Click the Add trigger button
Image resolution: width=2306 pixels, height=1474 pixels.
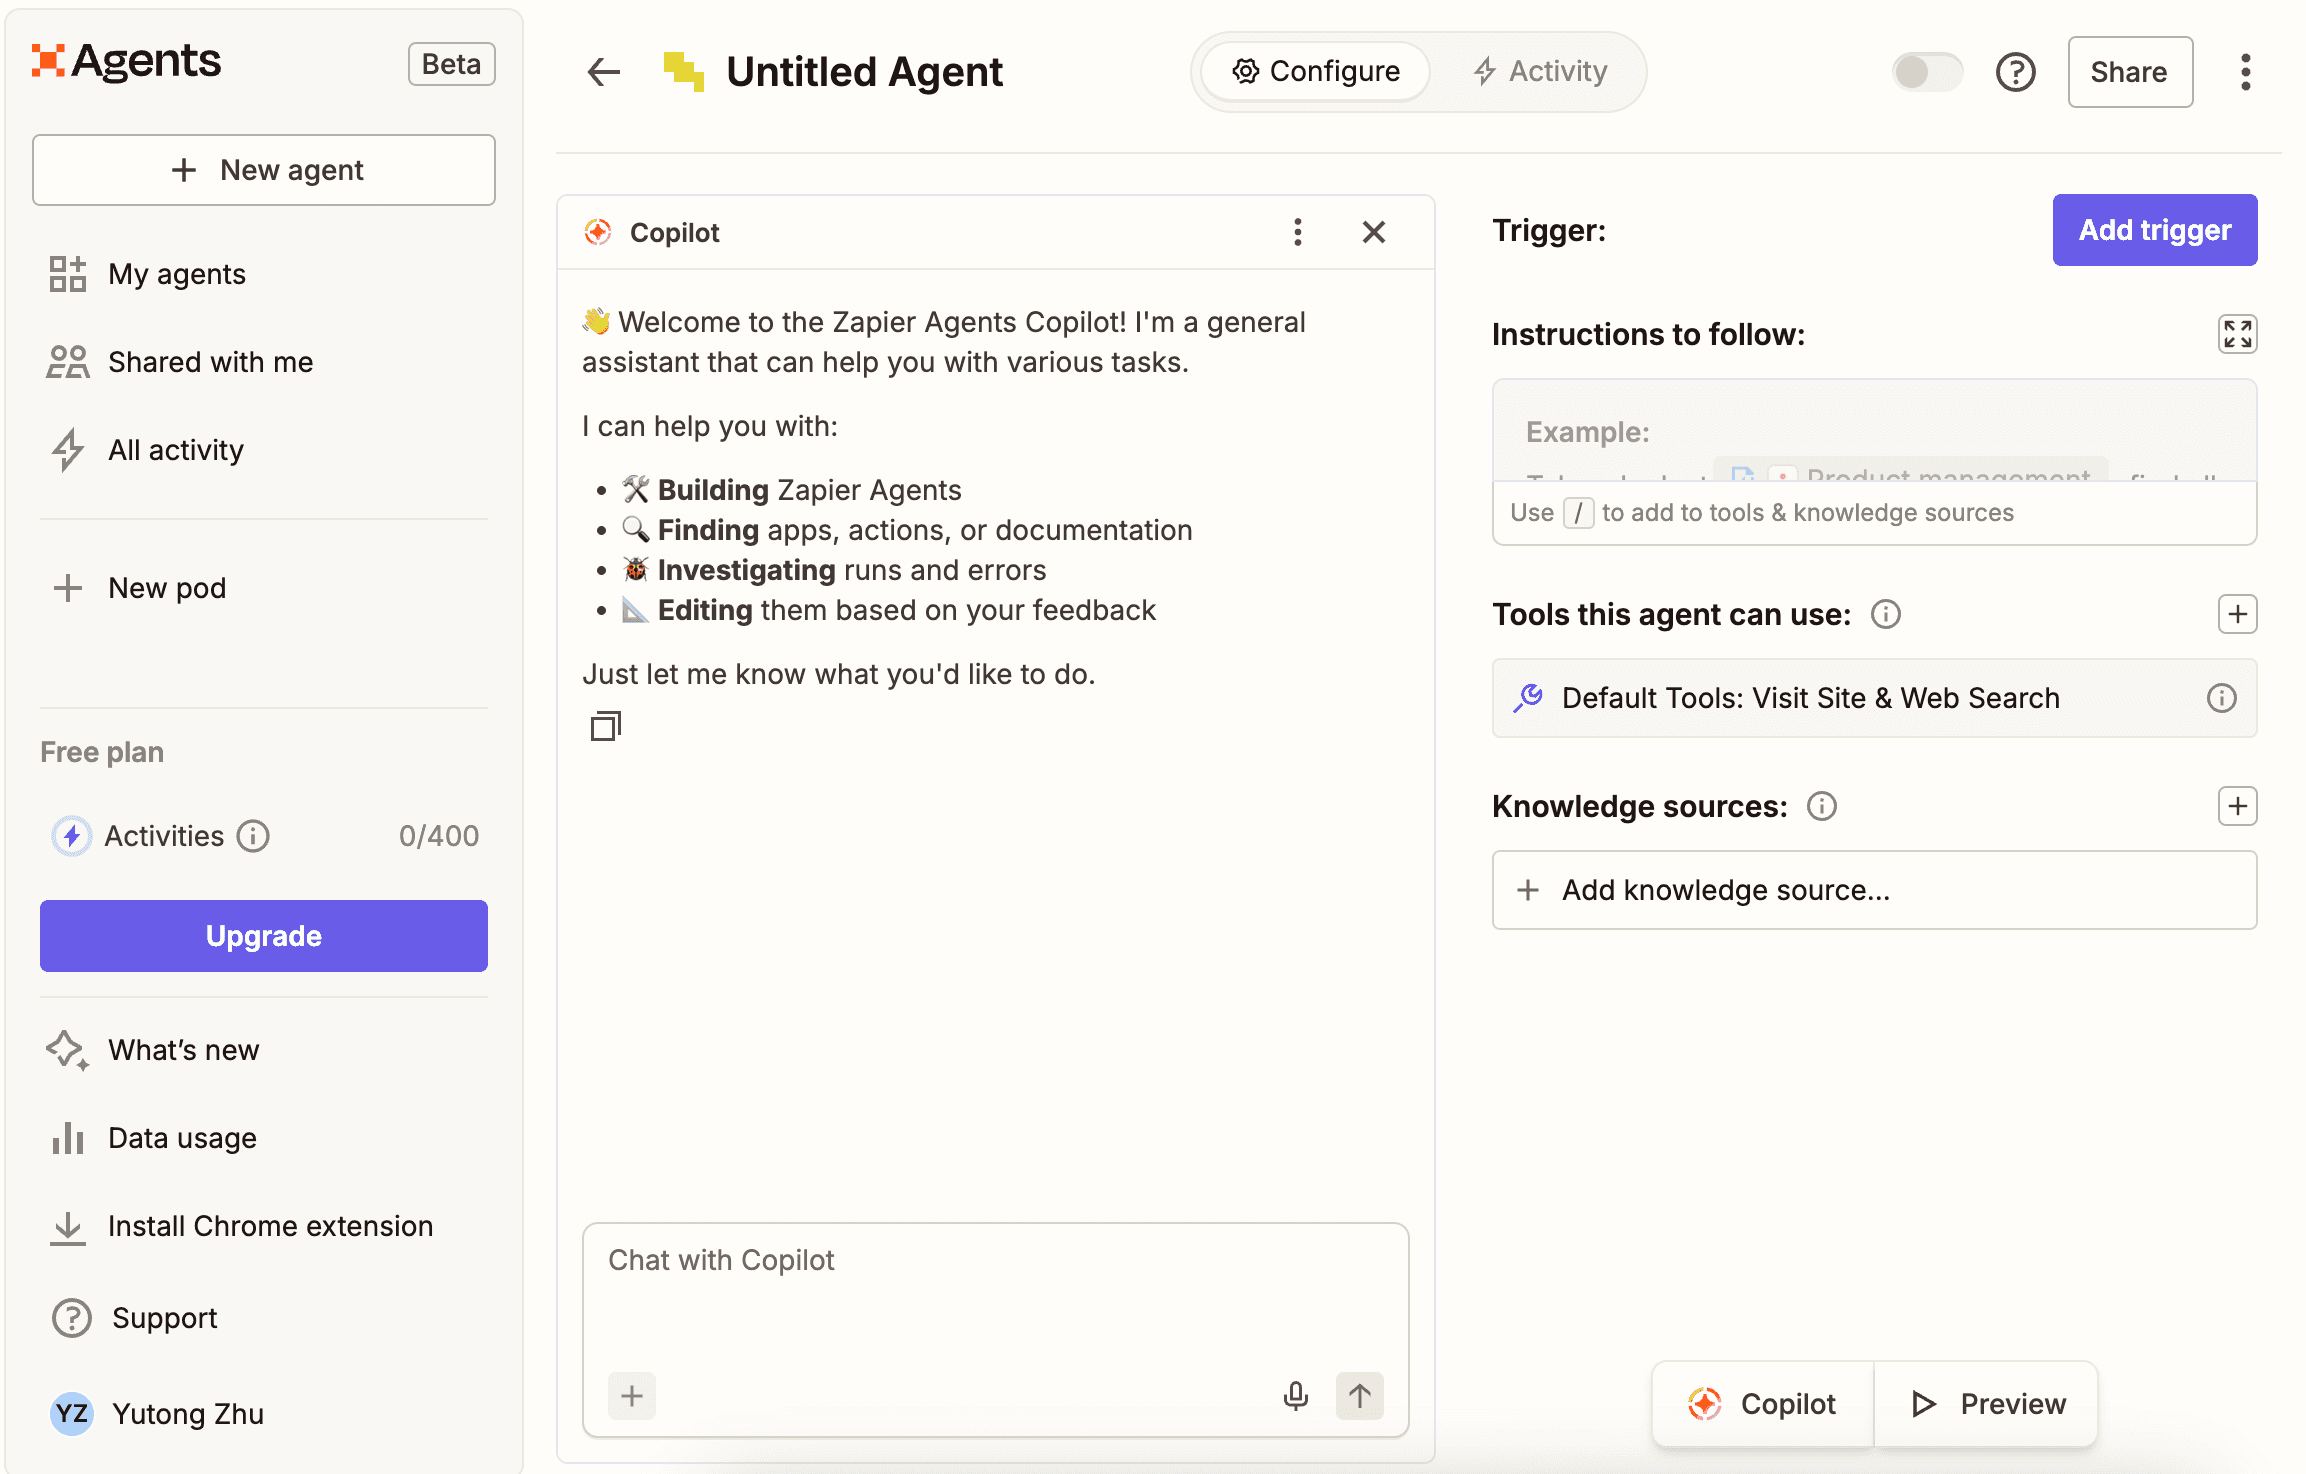tap(2154, 230)
